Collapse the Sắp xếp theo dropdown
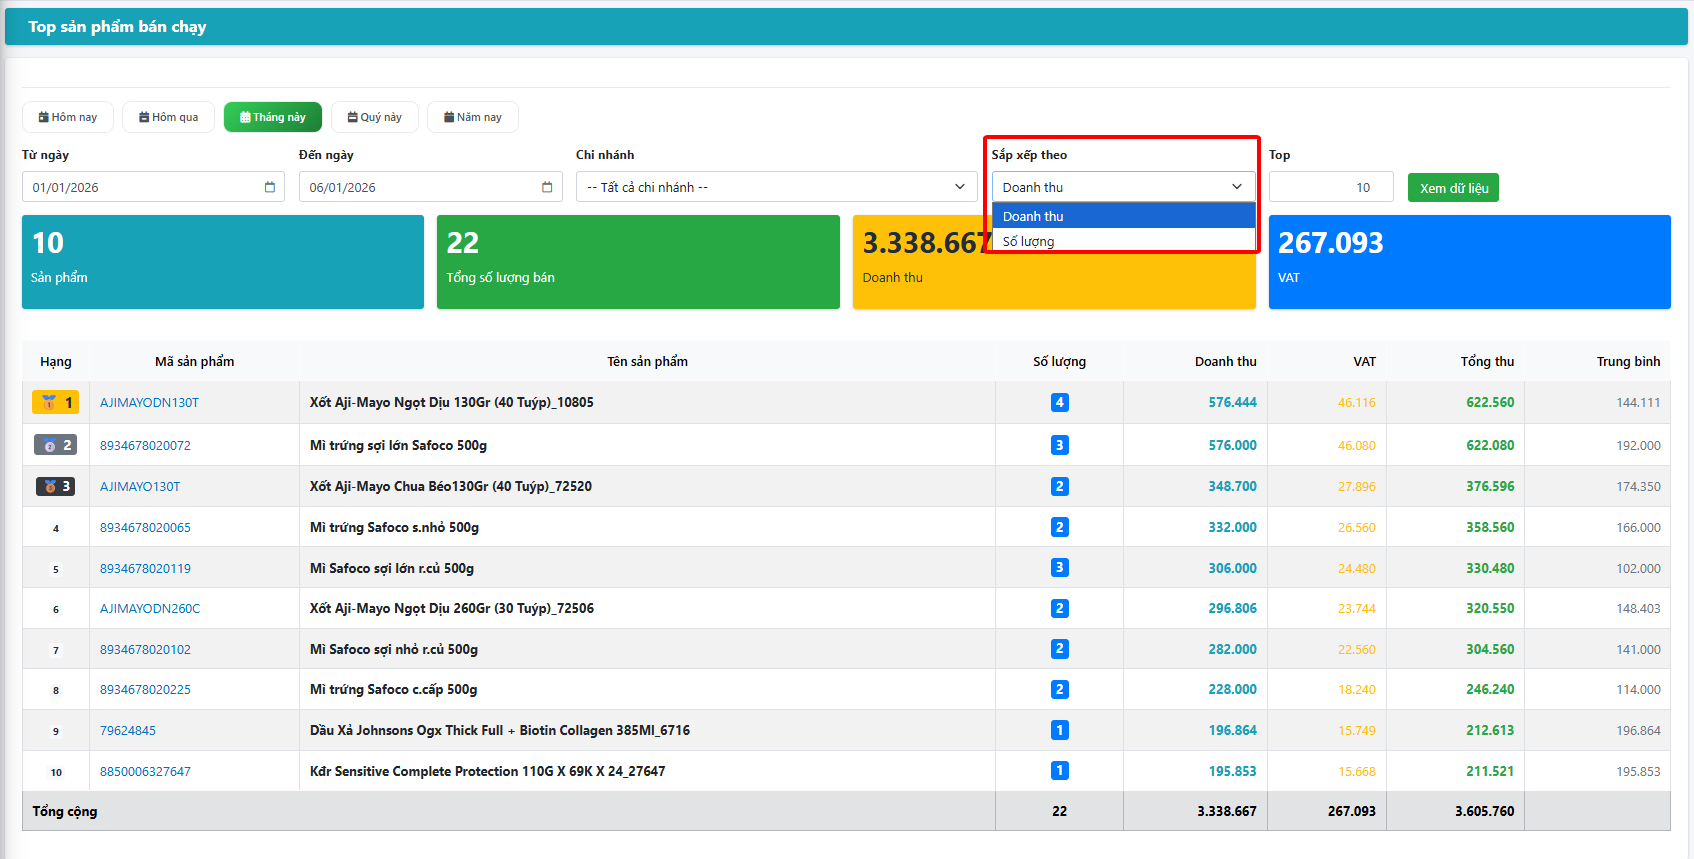The width and height of the screenshot is (1694, 859). tap(1122, 187)
